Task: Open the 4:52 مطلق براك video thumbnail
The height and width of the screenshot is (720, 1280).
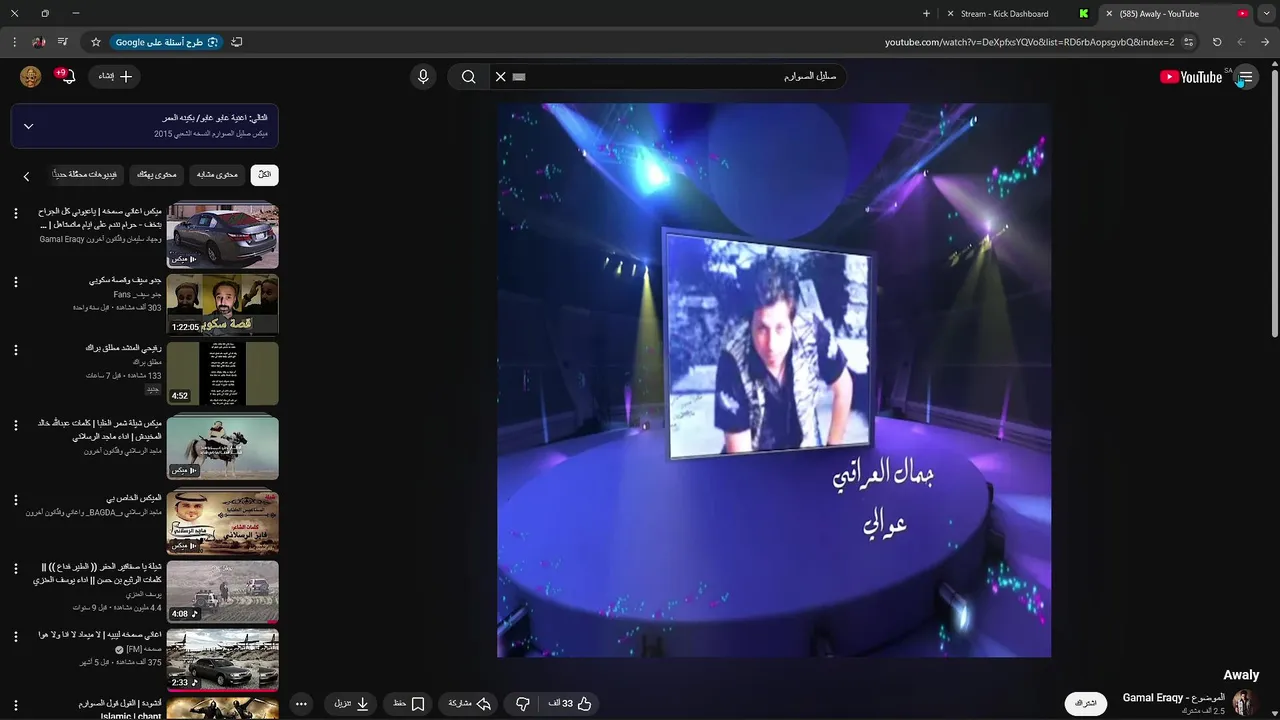Action: pyautogui.click(x=222, y=373)
